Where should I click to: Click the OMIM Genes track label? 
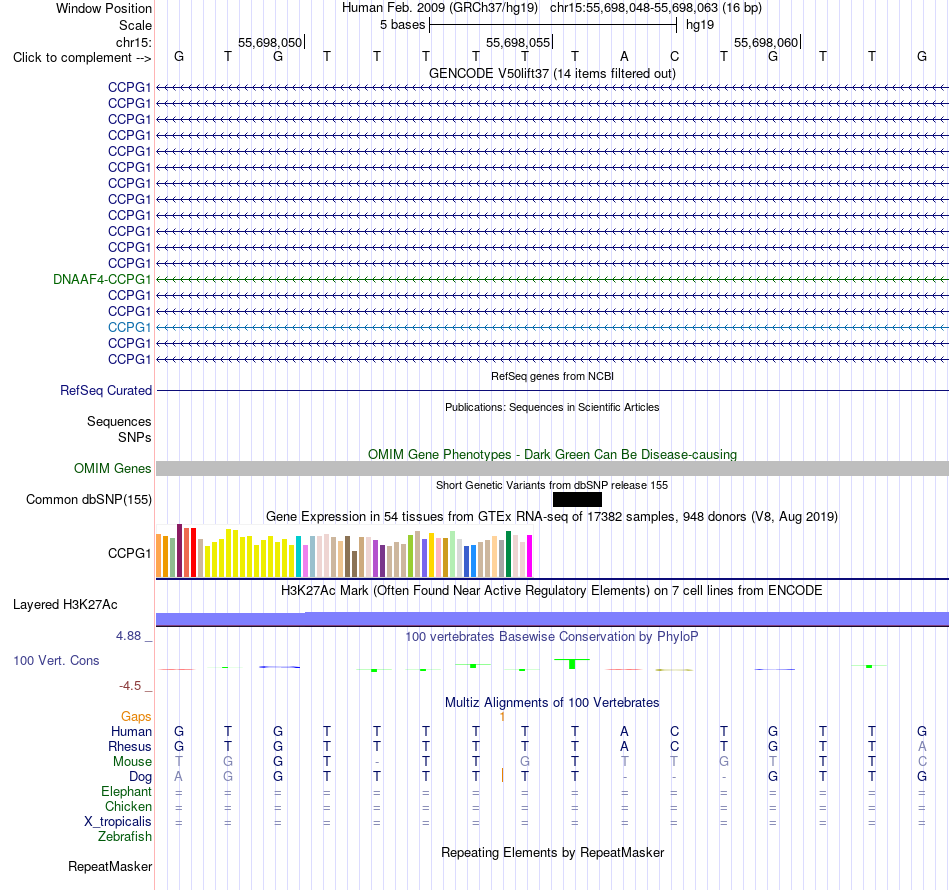[112, 468]
